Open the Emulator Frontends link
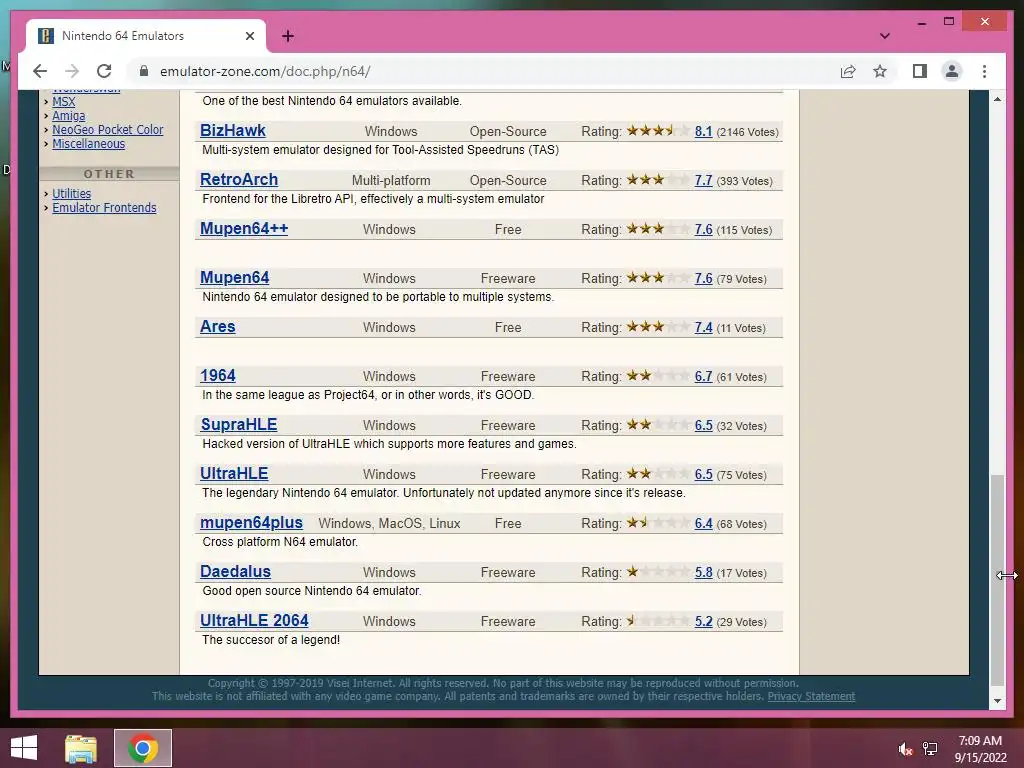1024x768 pixels. pos(104,208)
